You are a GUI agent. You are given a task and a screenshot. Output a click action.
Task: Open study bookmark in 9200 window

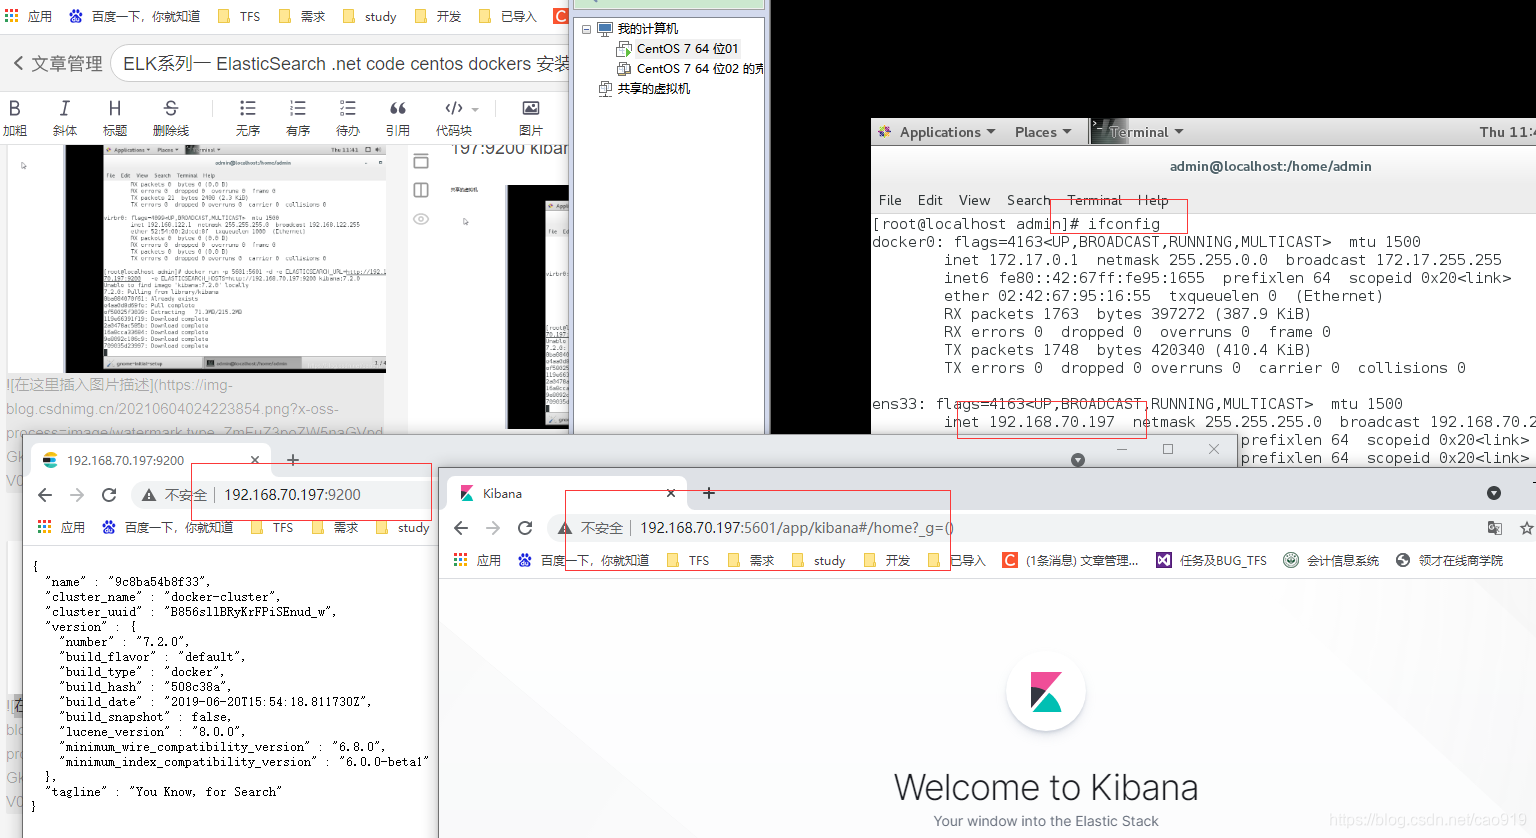(403, 527)
